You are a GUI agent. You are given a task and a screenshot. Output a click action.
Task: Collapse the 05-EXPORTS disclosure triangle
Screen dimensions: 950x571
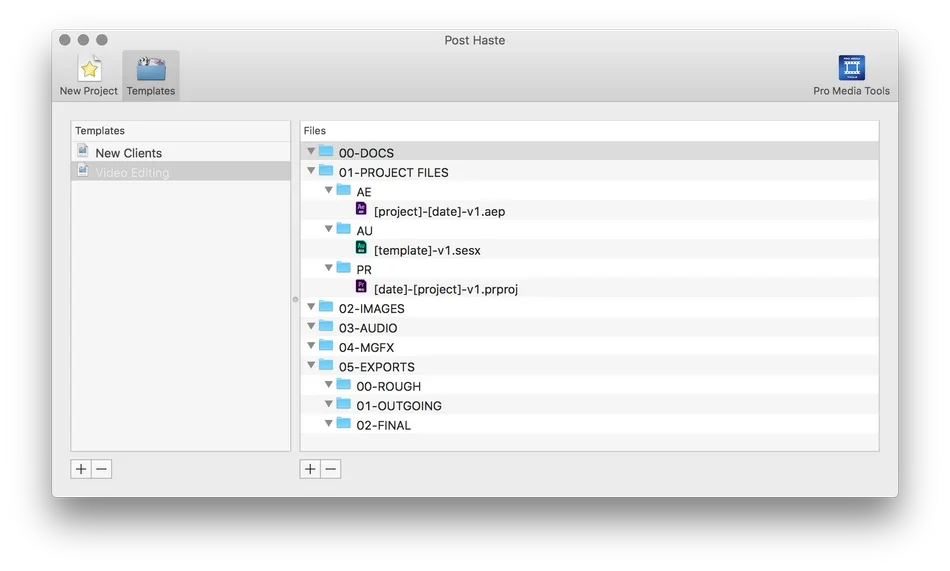[x=311, y=365]
